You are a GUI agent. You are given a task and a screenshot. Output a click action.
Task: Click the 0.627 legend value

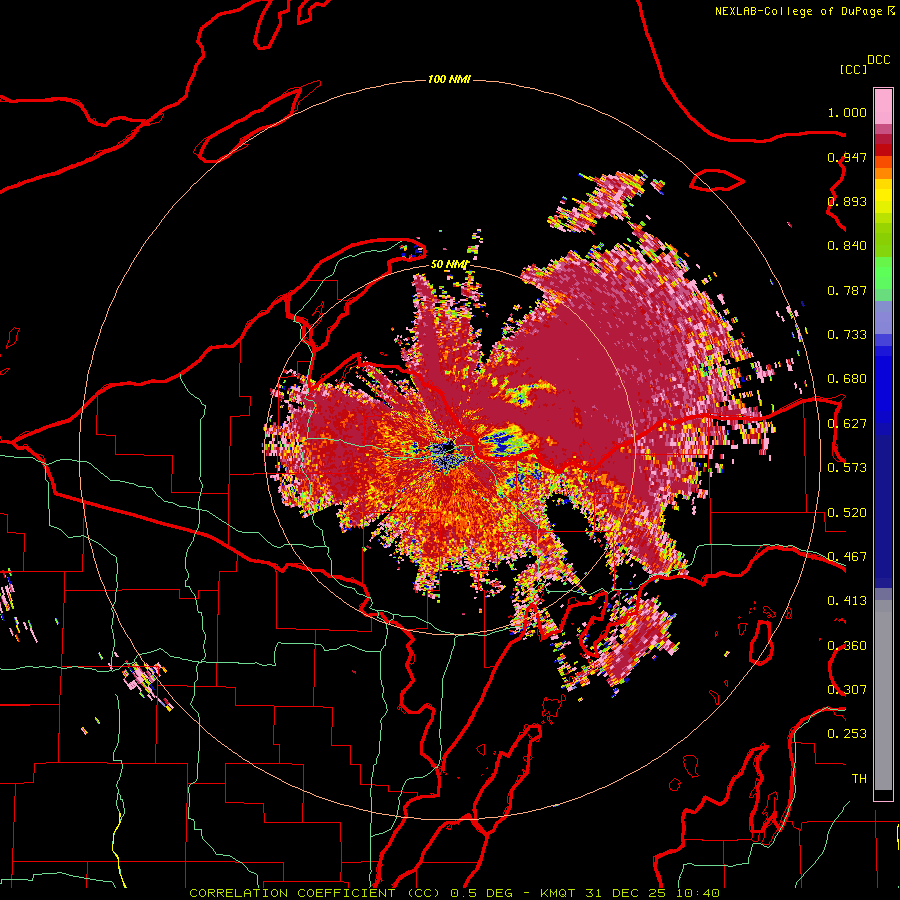tap(847, 424)
